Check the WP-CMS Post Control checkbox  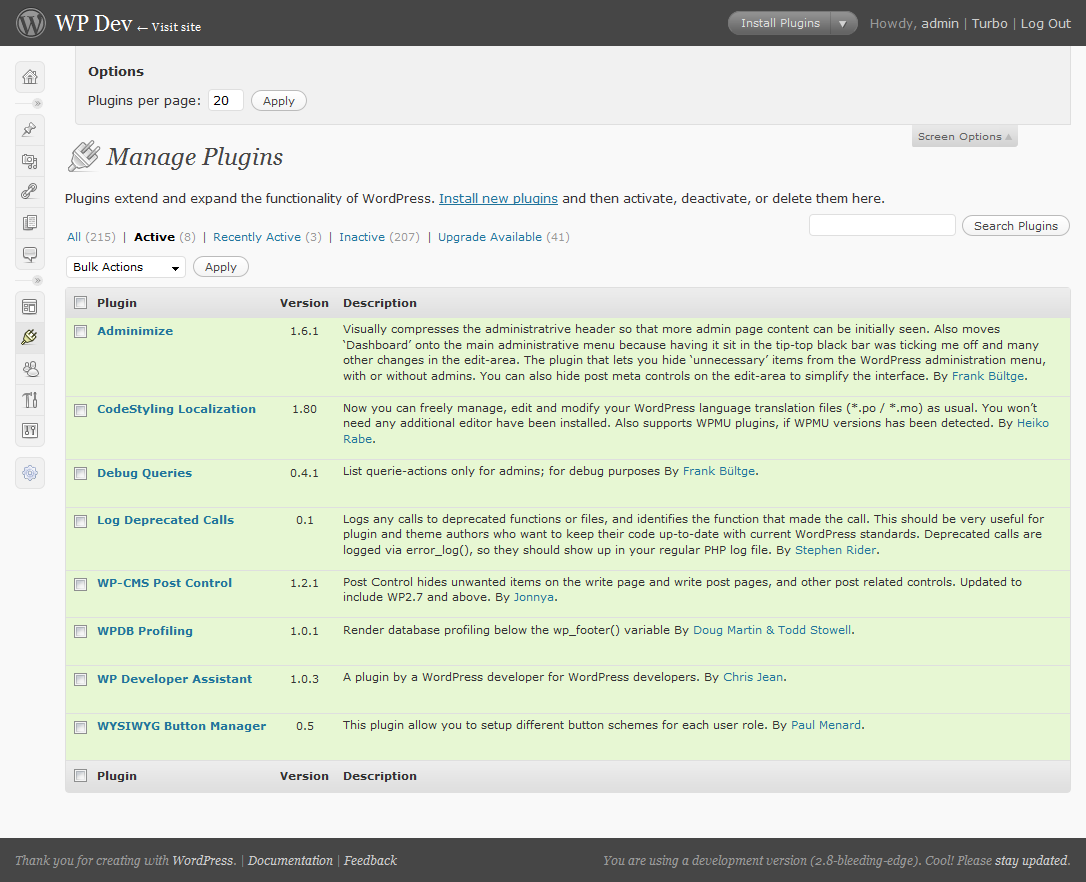(x=81, y=584)
